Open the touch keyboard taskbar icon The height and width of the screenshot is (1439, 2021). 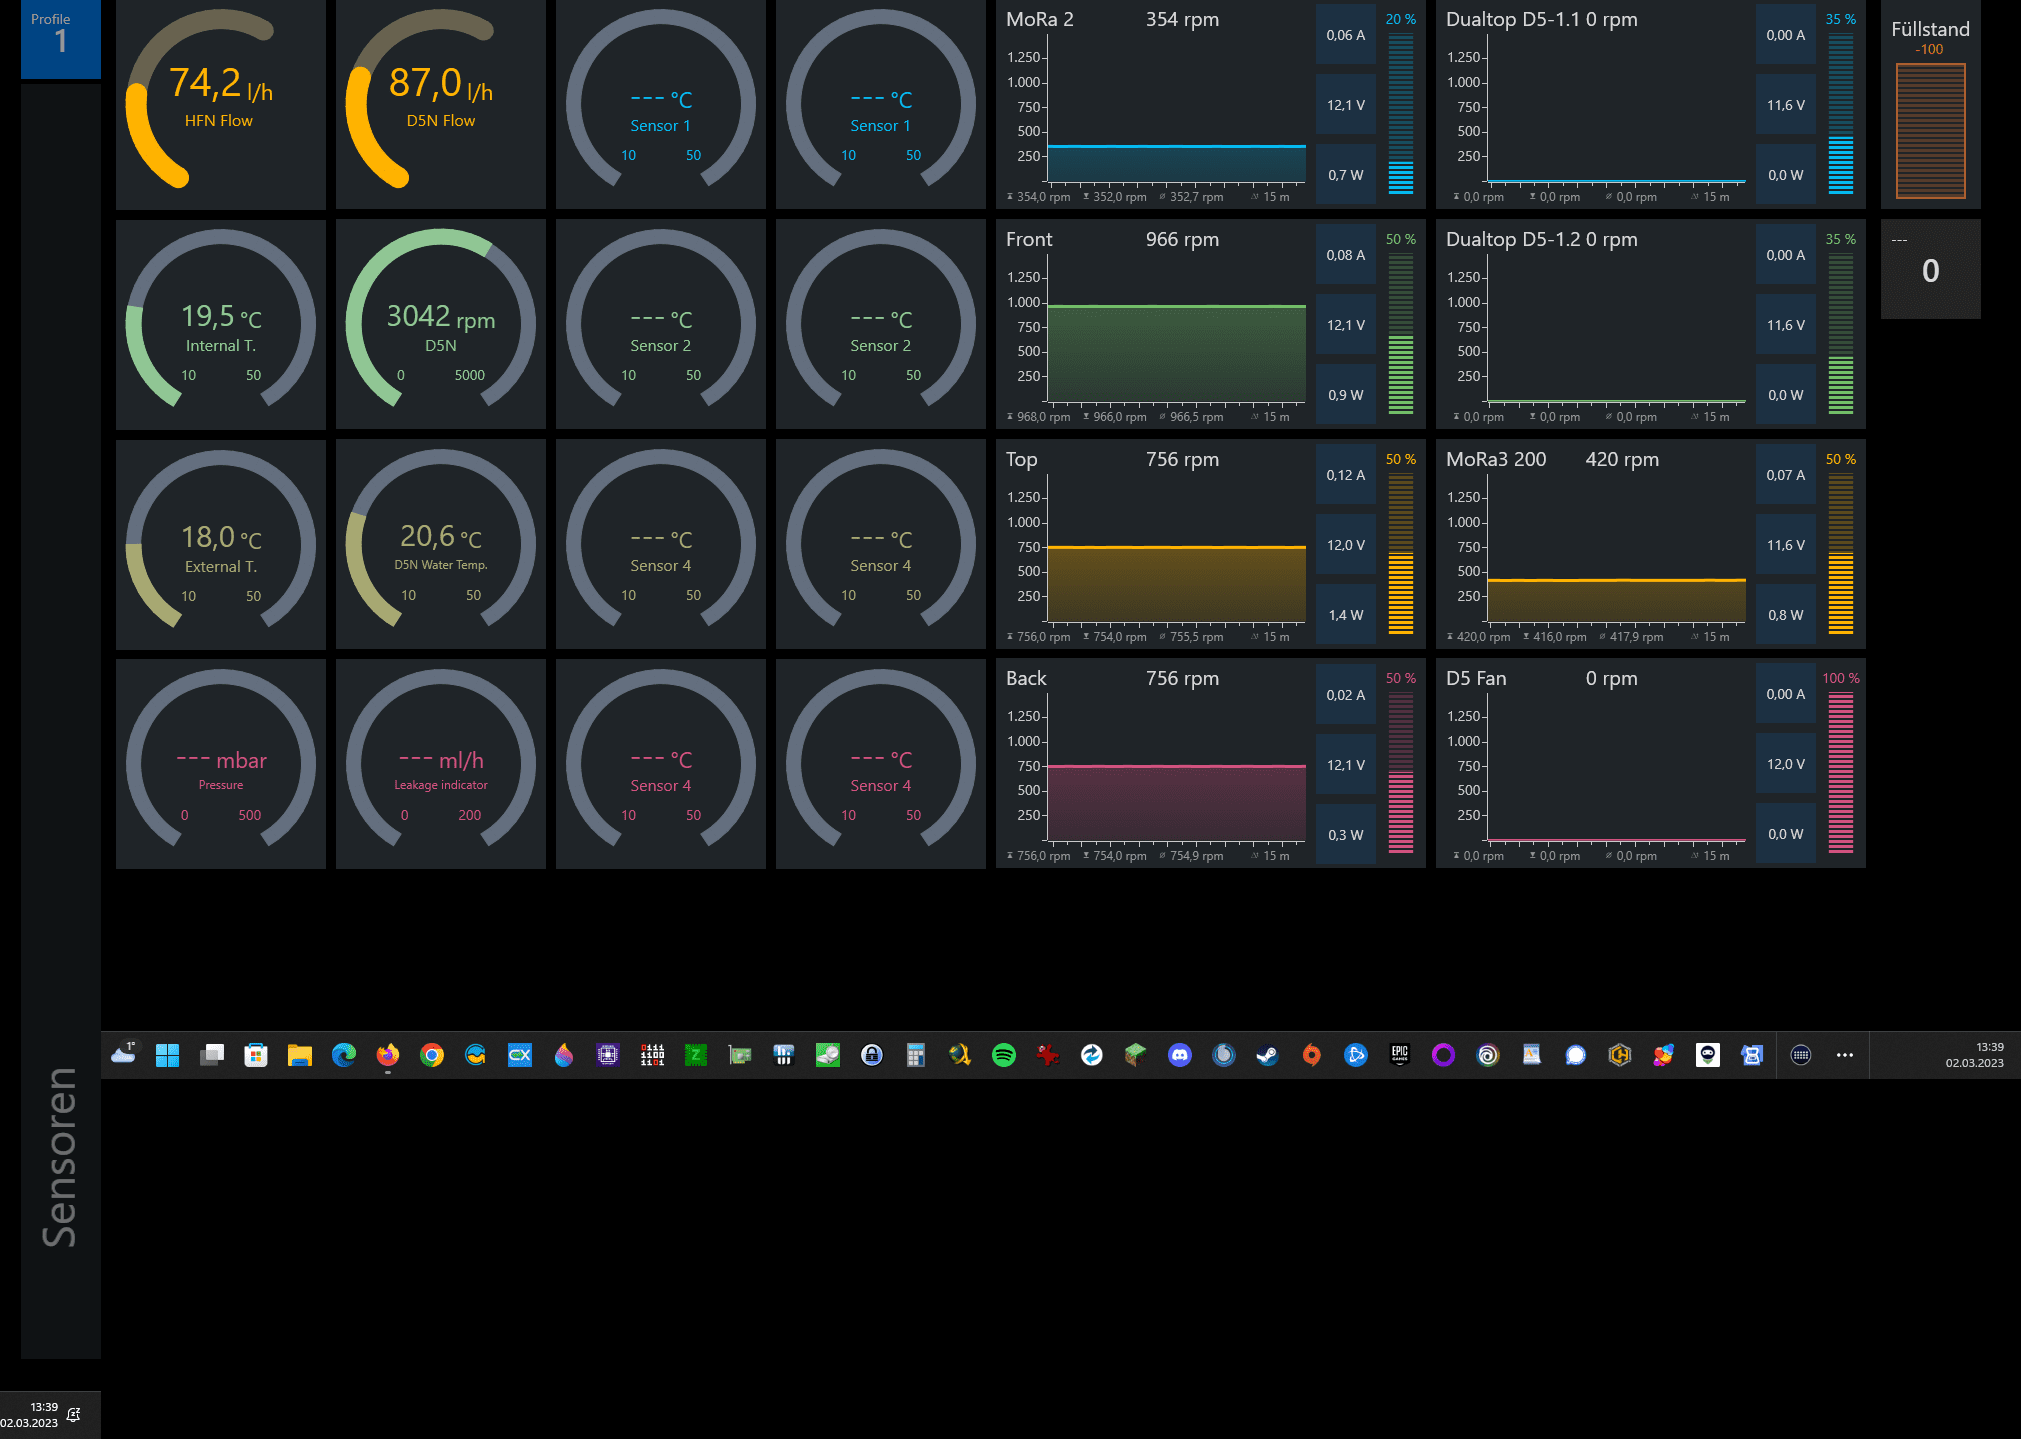pyautogui.click(x=1801, y=1055)
